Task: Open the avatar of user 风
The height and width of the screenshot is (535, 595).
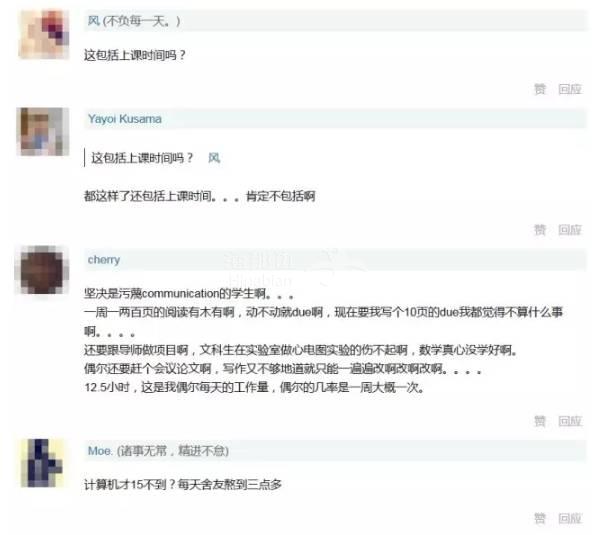Action: (44, 35)
